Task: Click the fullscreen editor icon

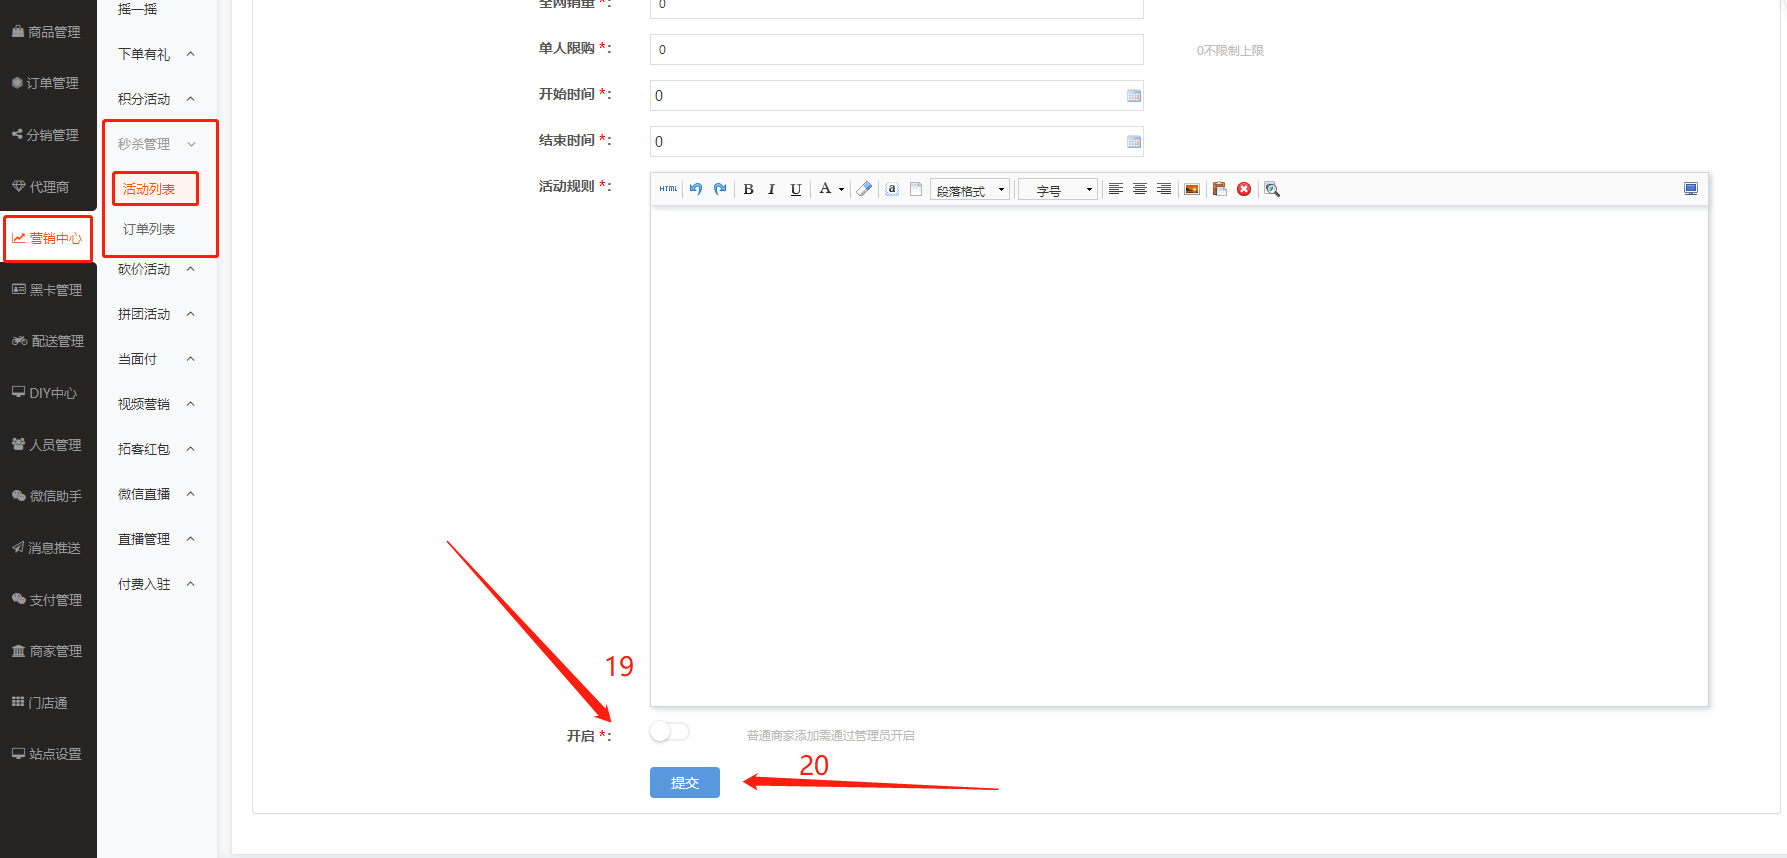Action: [1691, 189]
